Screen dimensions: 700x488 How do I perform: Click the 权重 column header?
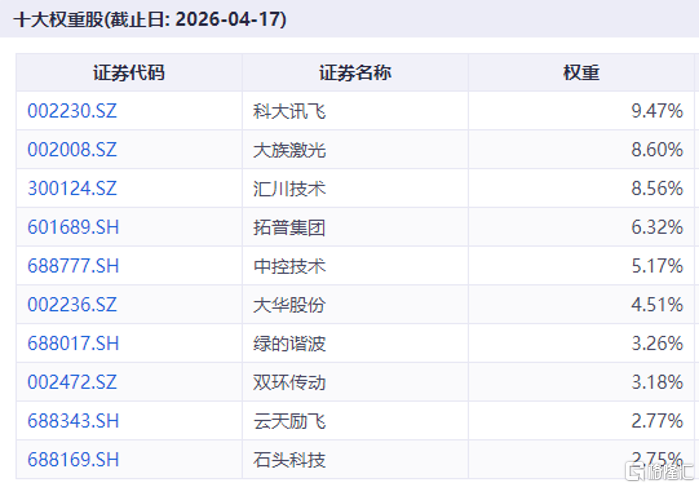[581, 73]
